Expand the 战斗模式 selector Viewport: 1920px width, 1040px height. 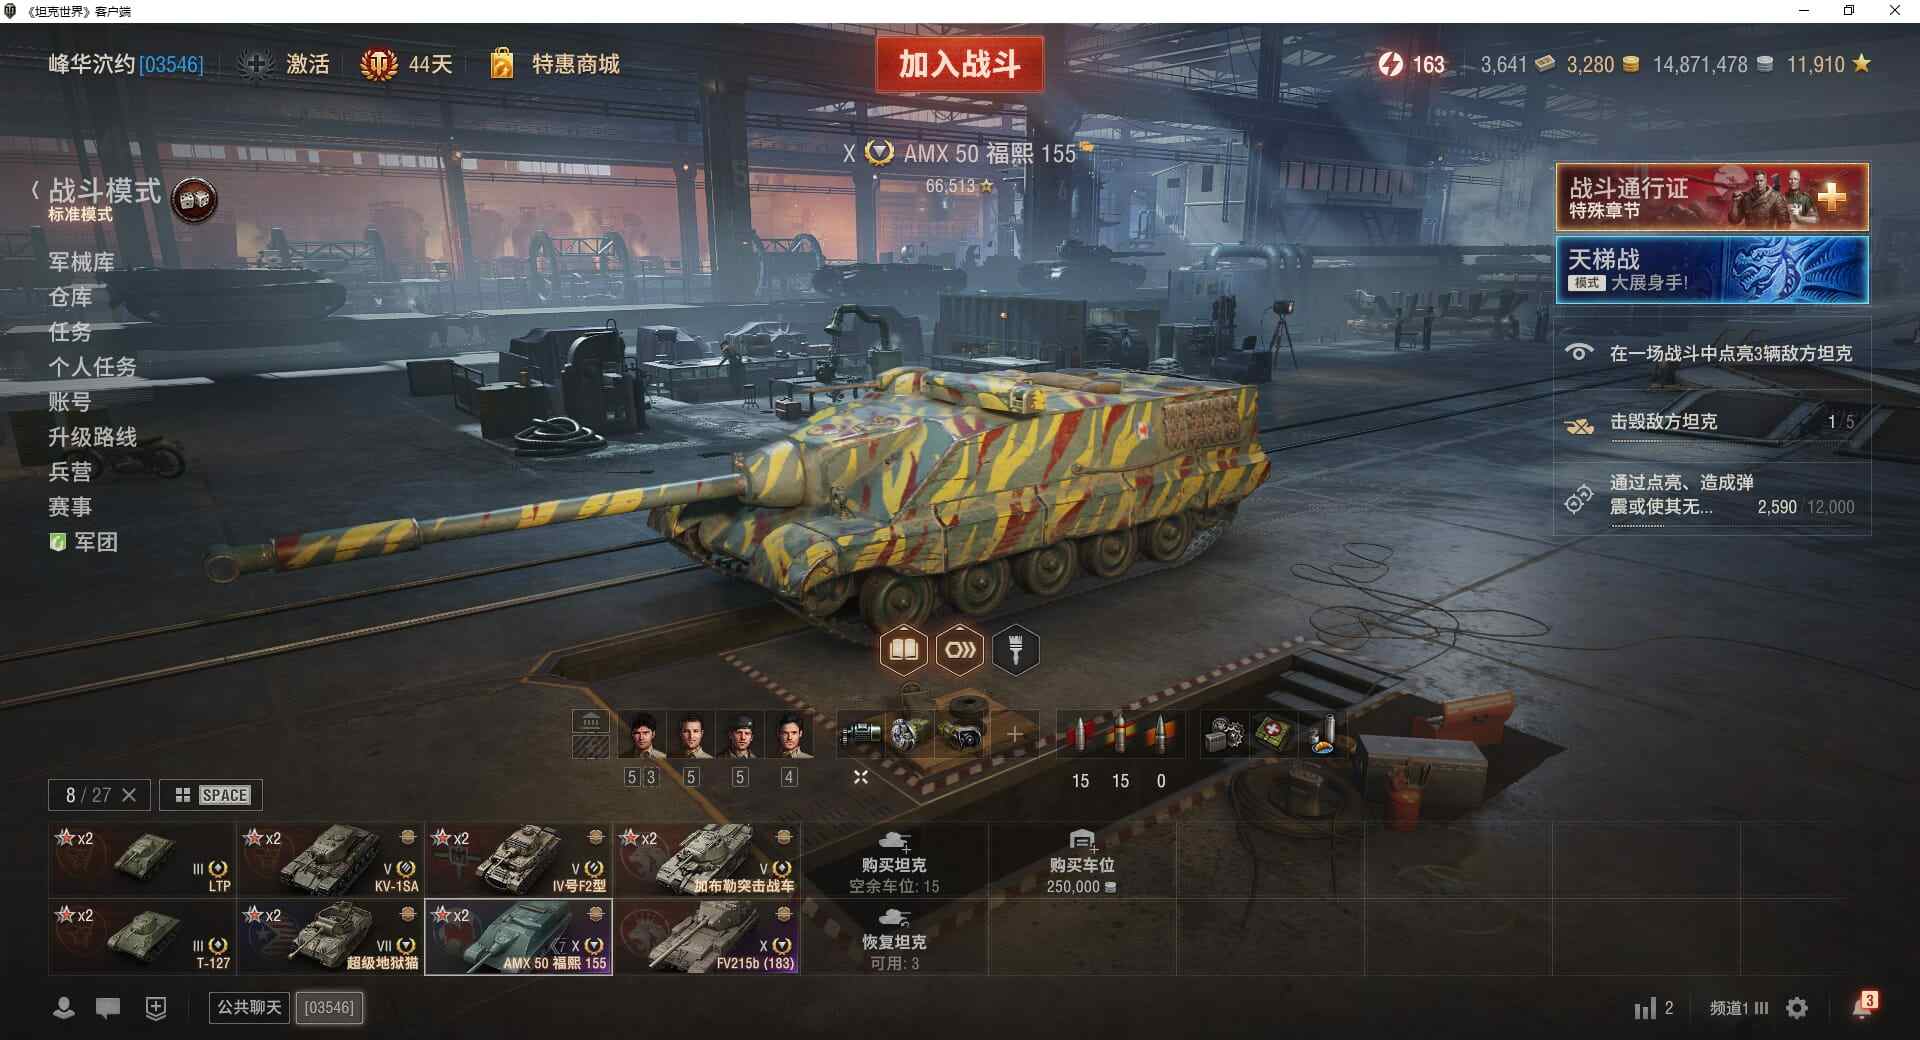(x=98, y=198)
